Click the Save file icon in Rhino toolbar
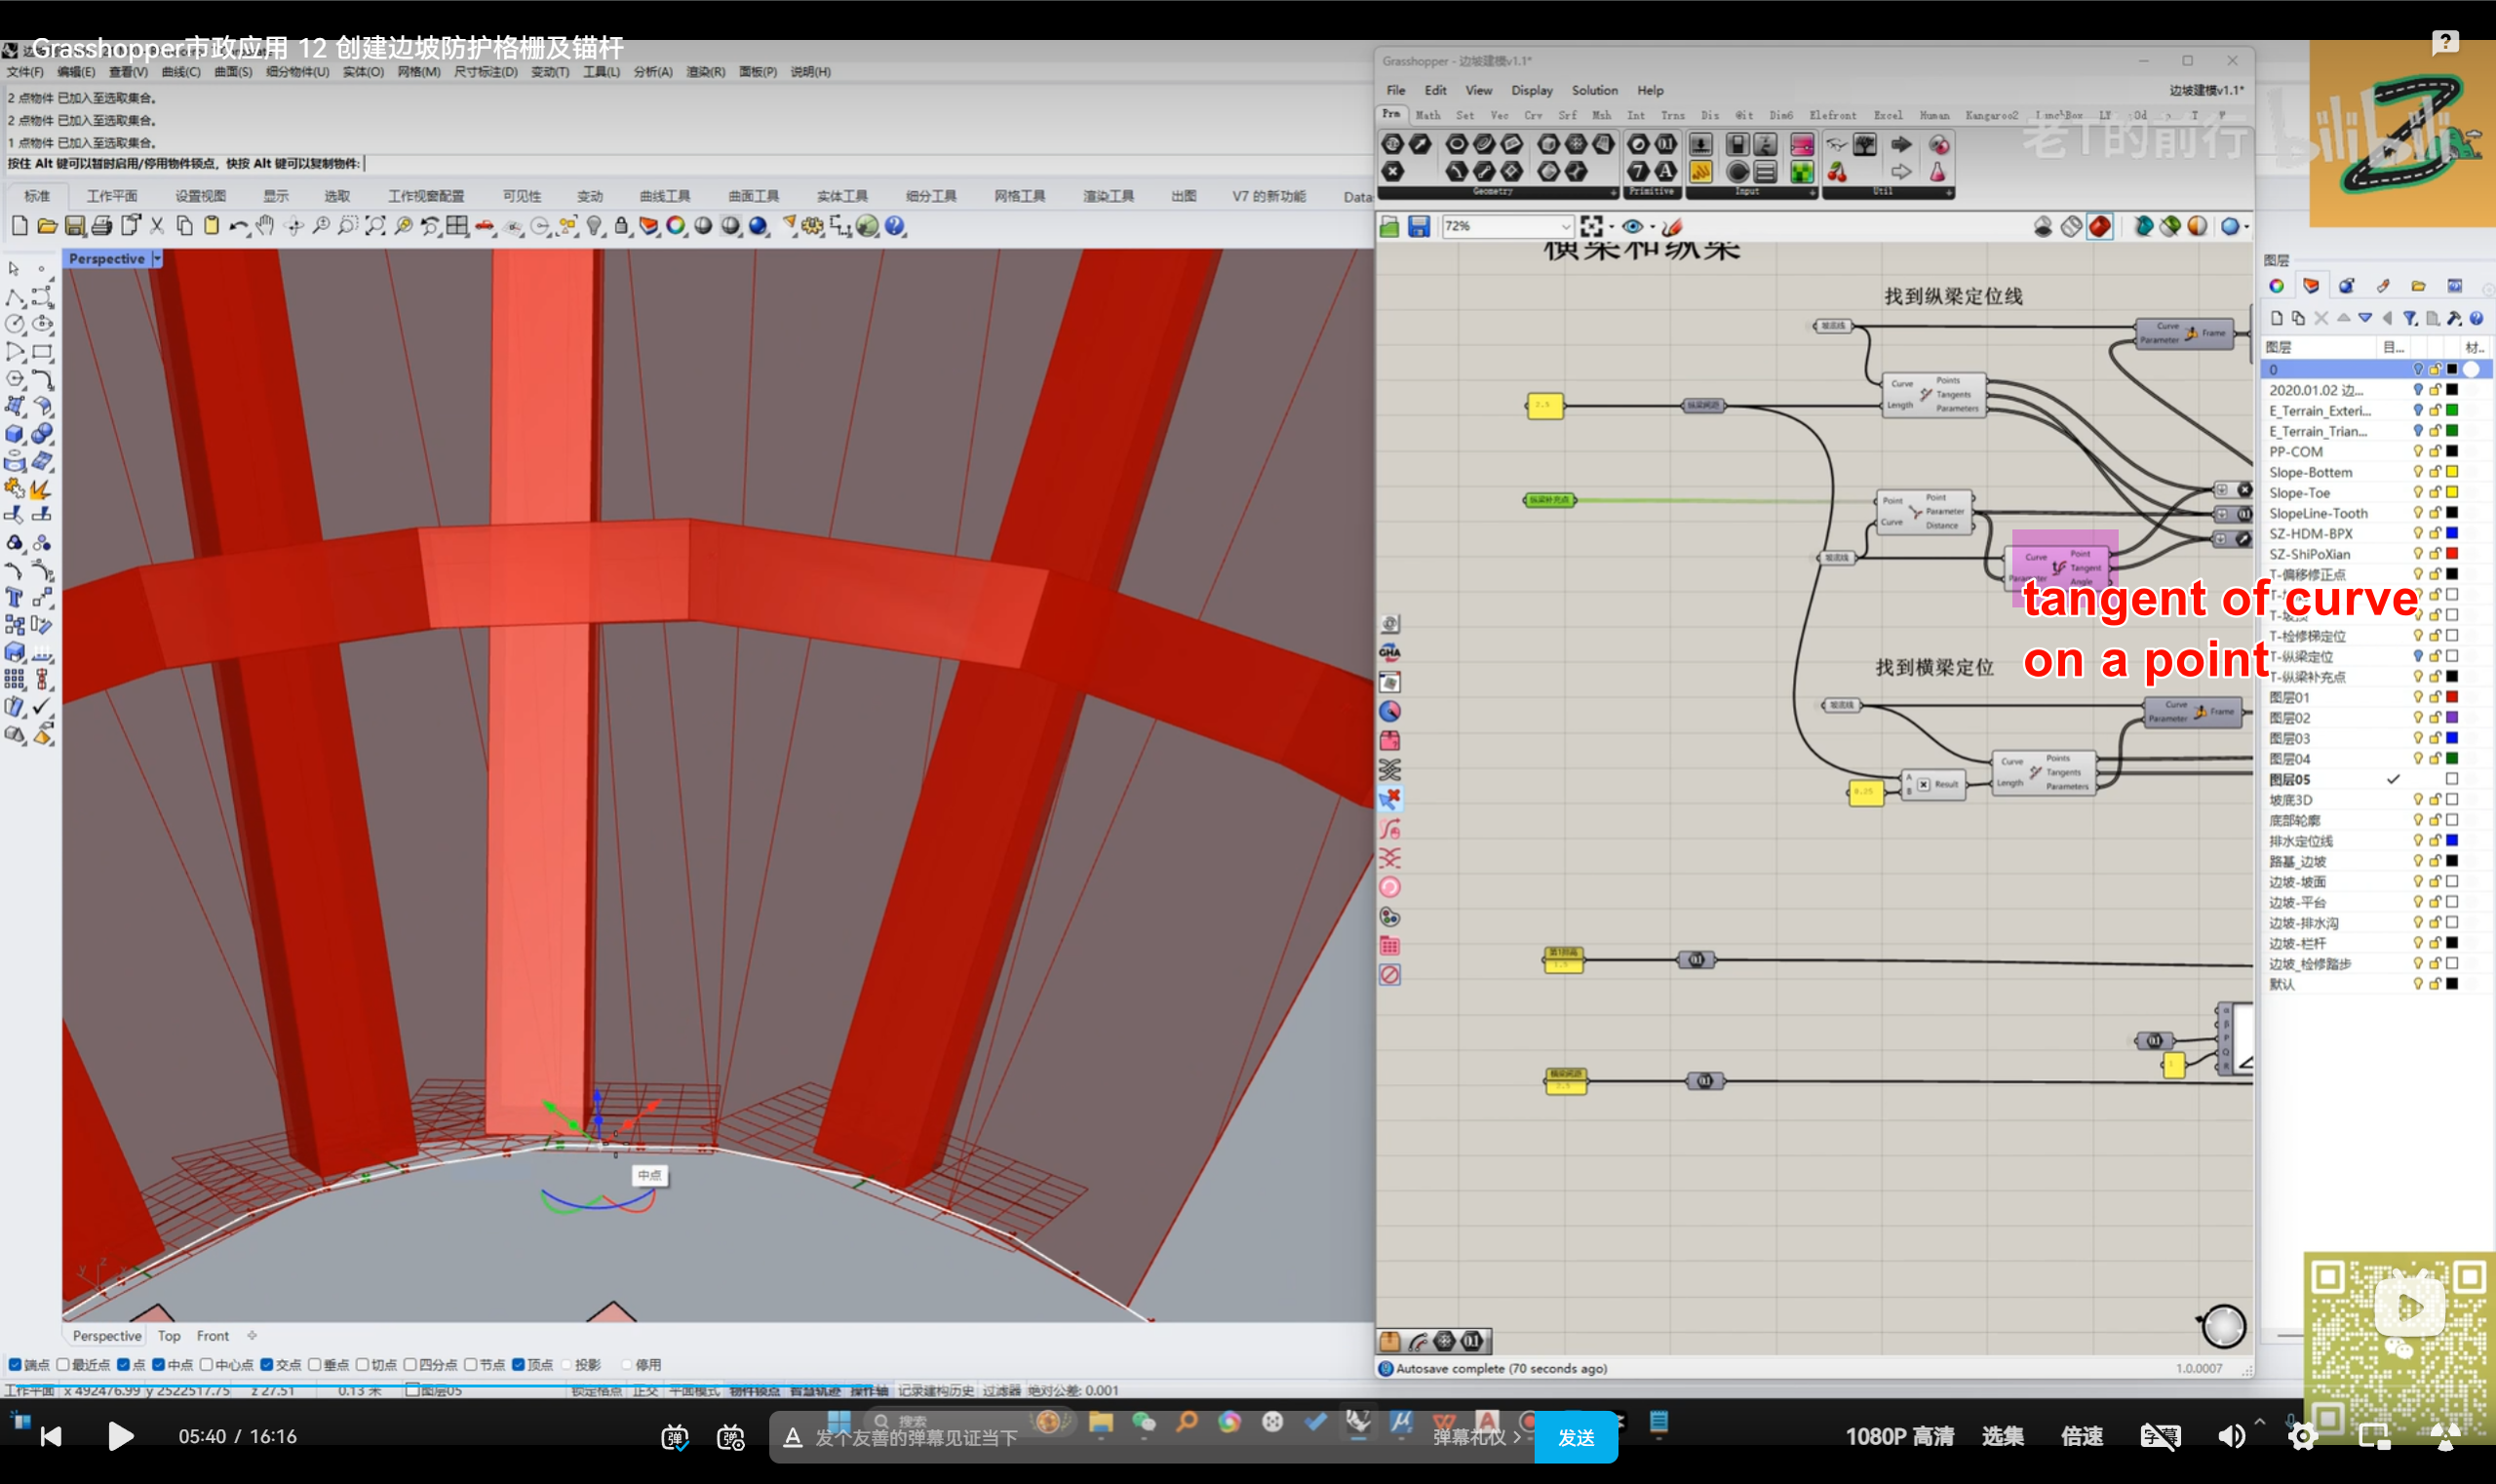 [75, 226]
